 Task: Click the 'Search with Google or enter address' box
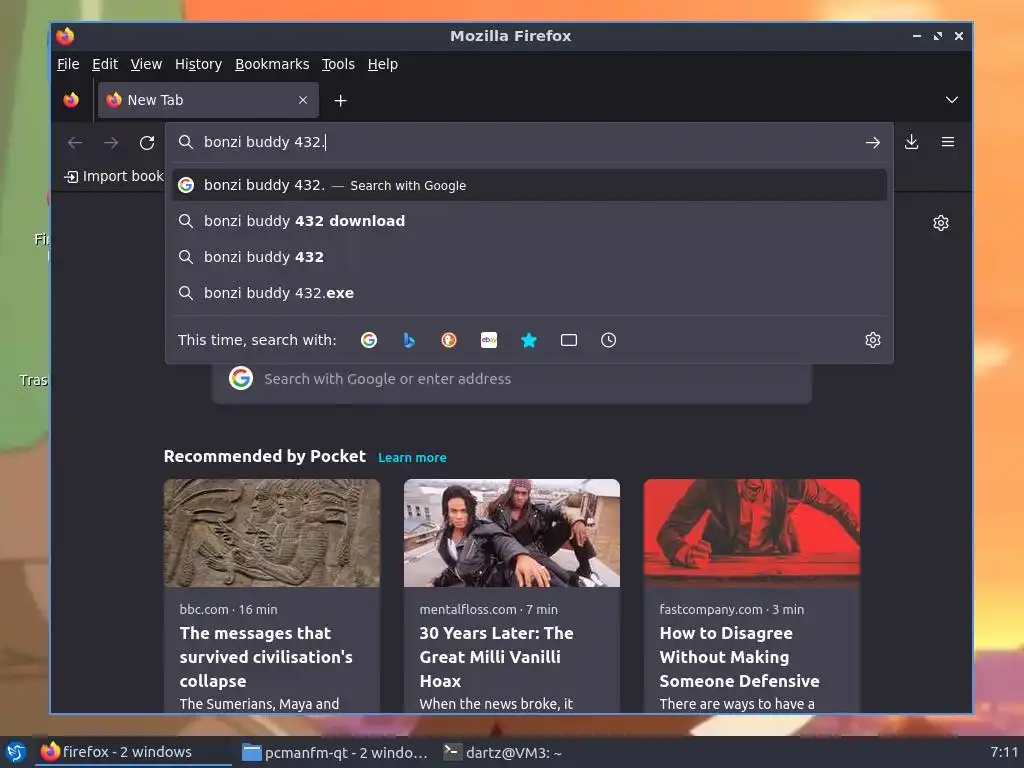(x=512, y=379)
